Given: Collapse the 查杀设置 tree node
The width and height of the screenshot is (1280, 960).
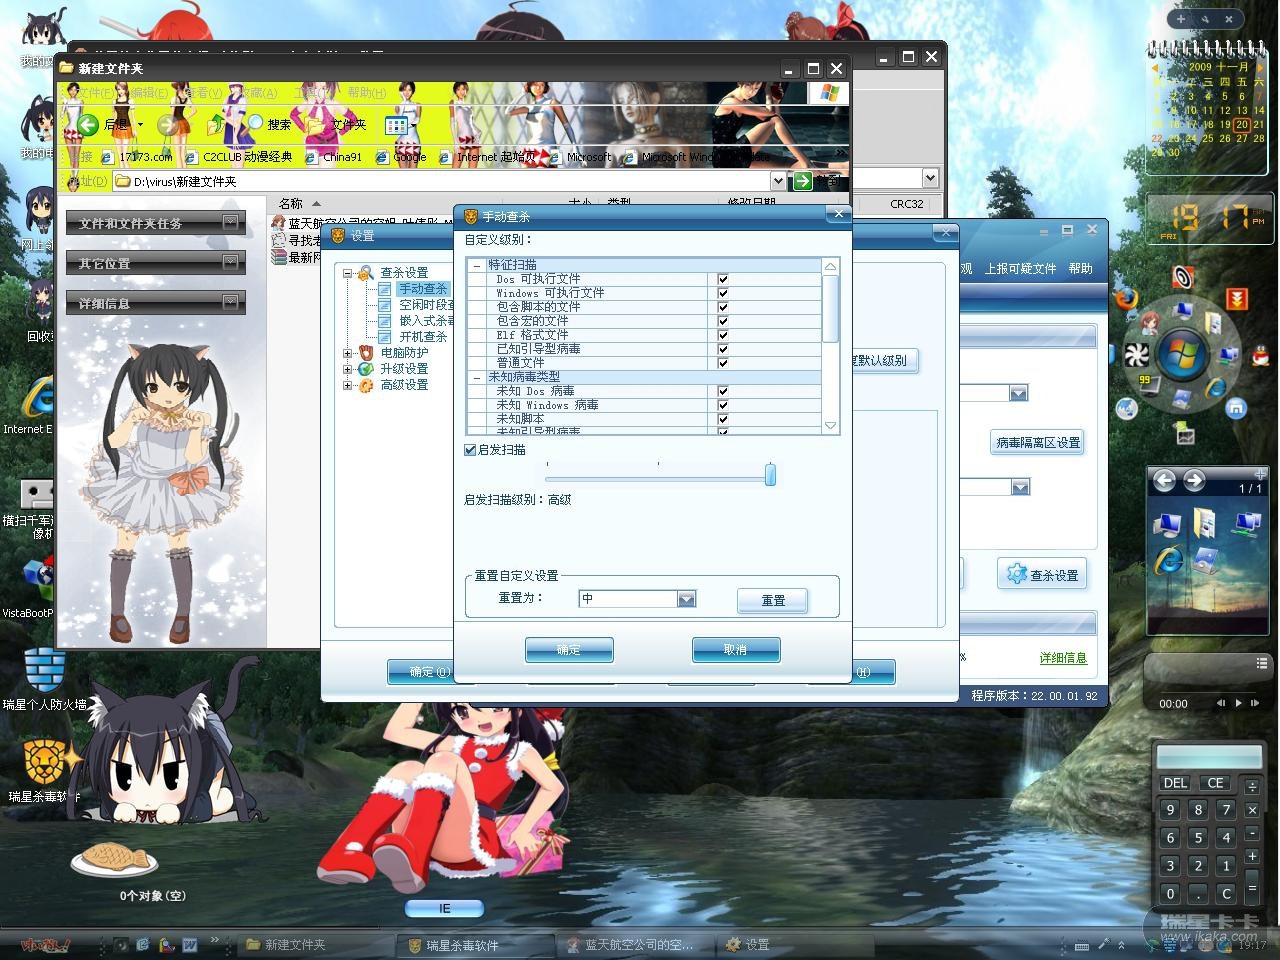Looking at the screenshot, I should pos(348,273).
